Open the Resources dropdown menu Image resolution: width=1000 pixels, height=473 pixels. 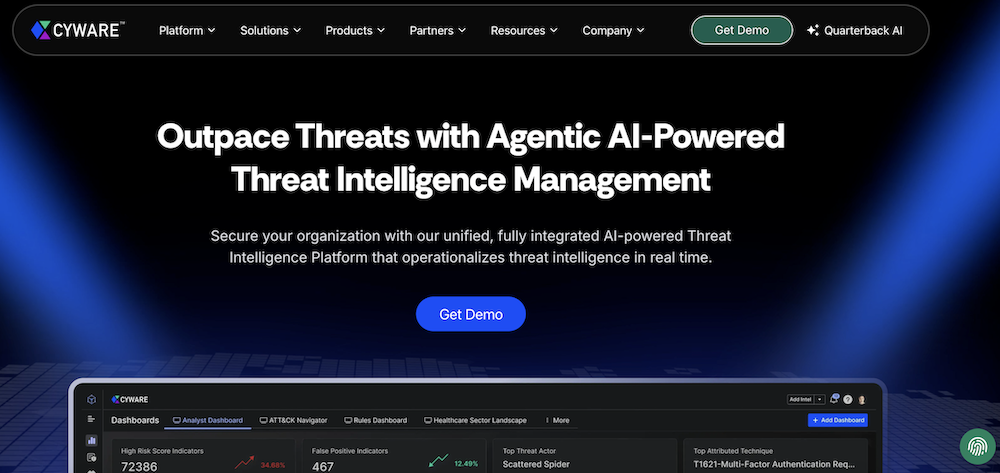524,30
